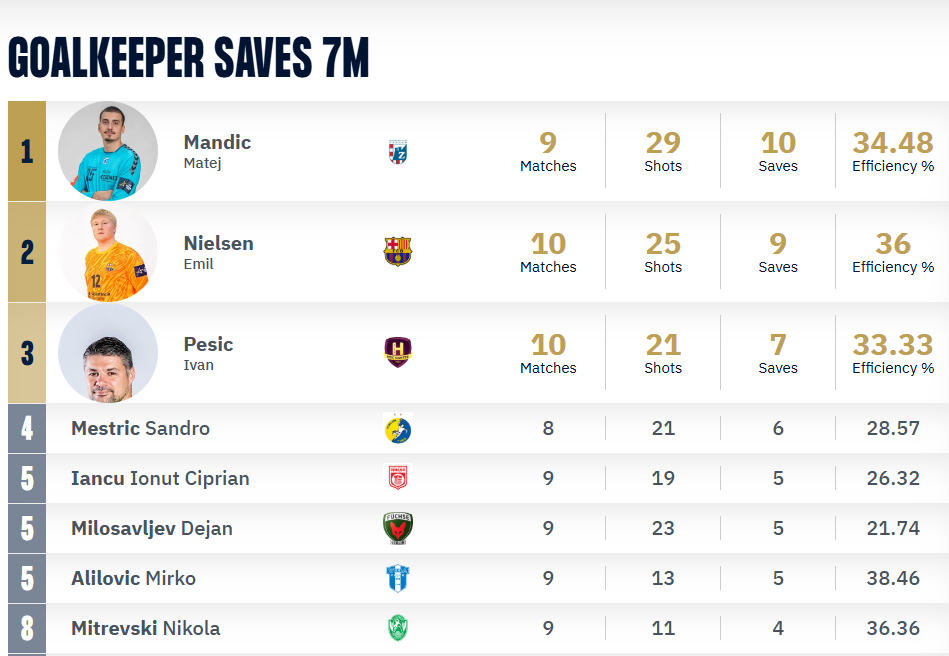This screenshot has height=656, width=949.
Task: Open Milosavljev Dejan's name link
Action: tap(151, 528)
